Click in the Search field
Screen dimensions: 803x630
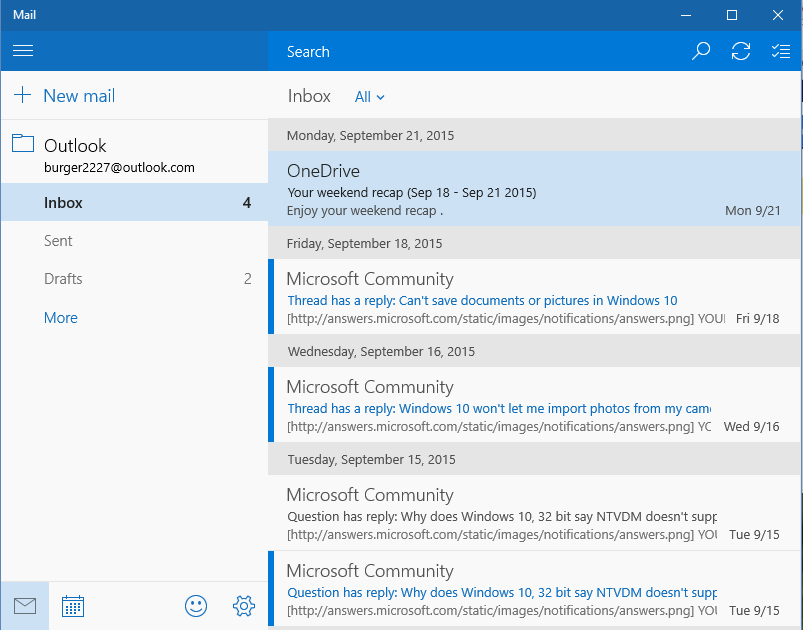coord(476,51)
